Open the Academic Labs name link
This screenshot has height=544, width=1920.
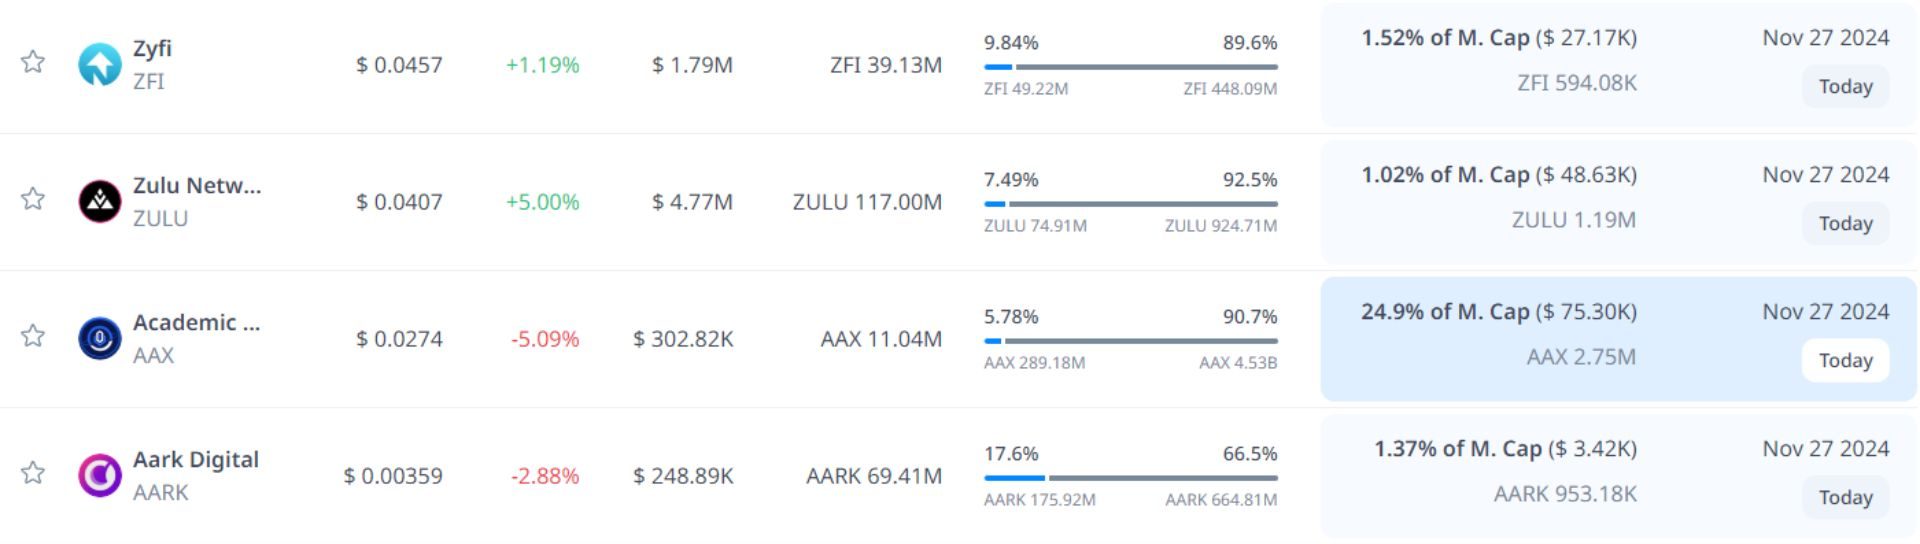pyautogui.click(x=196, y=322)
